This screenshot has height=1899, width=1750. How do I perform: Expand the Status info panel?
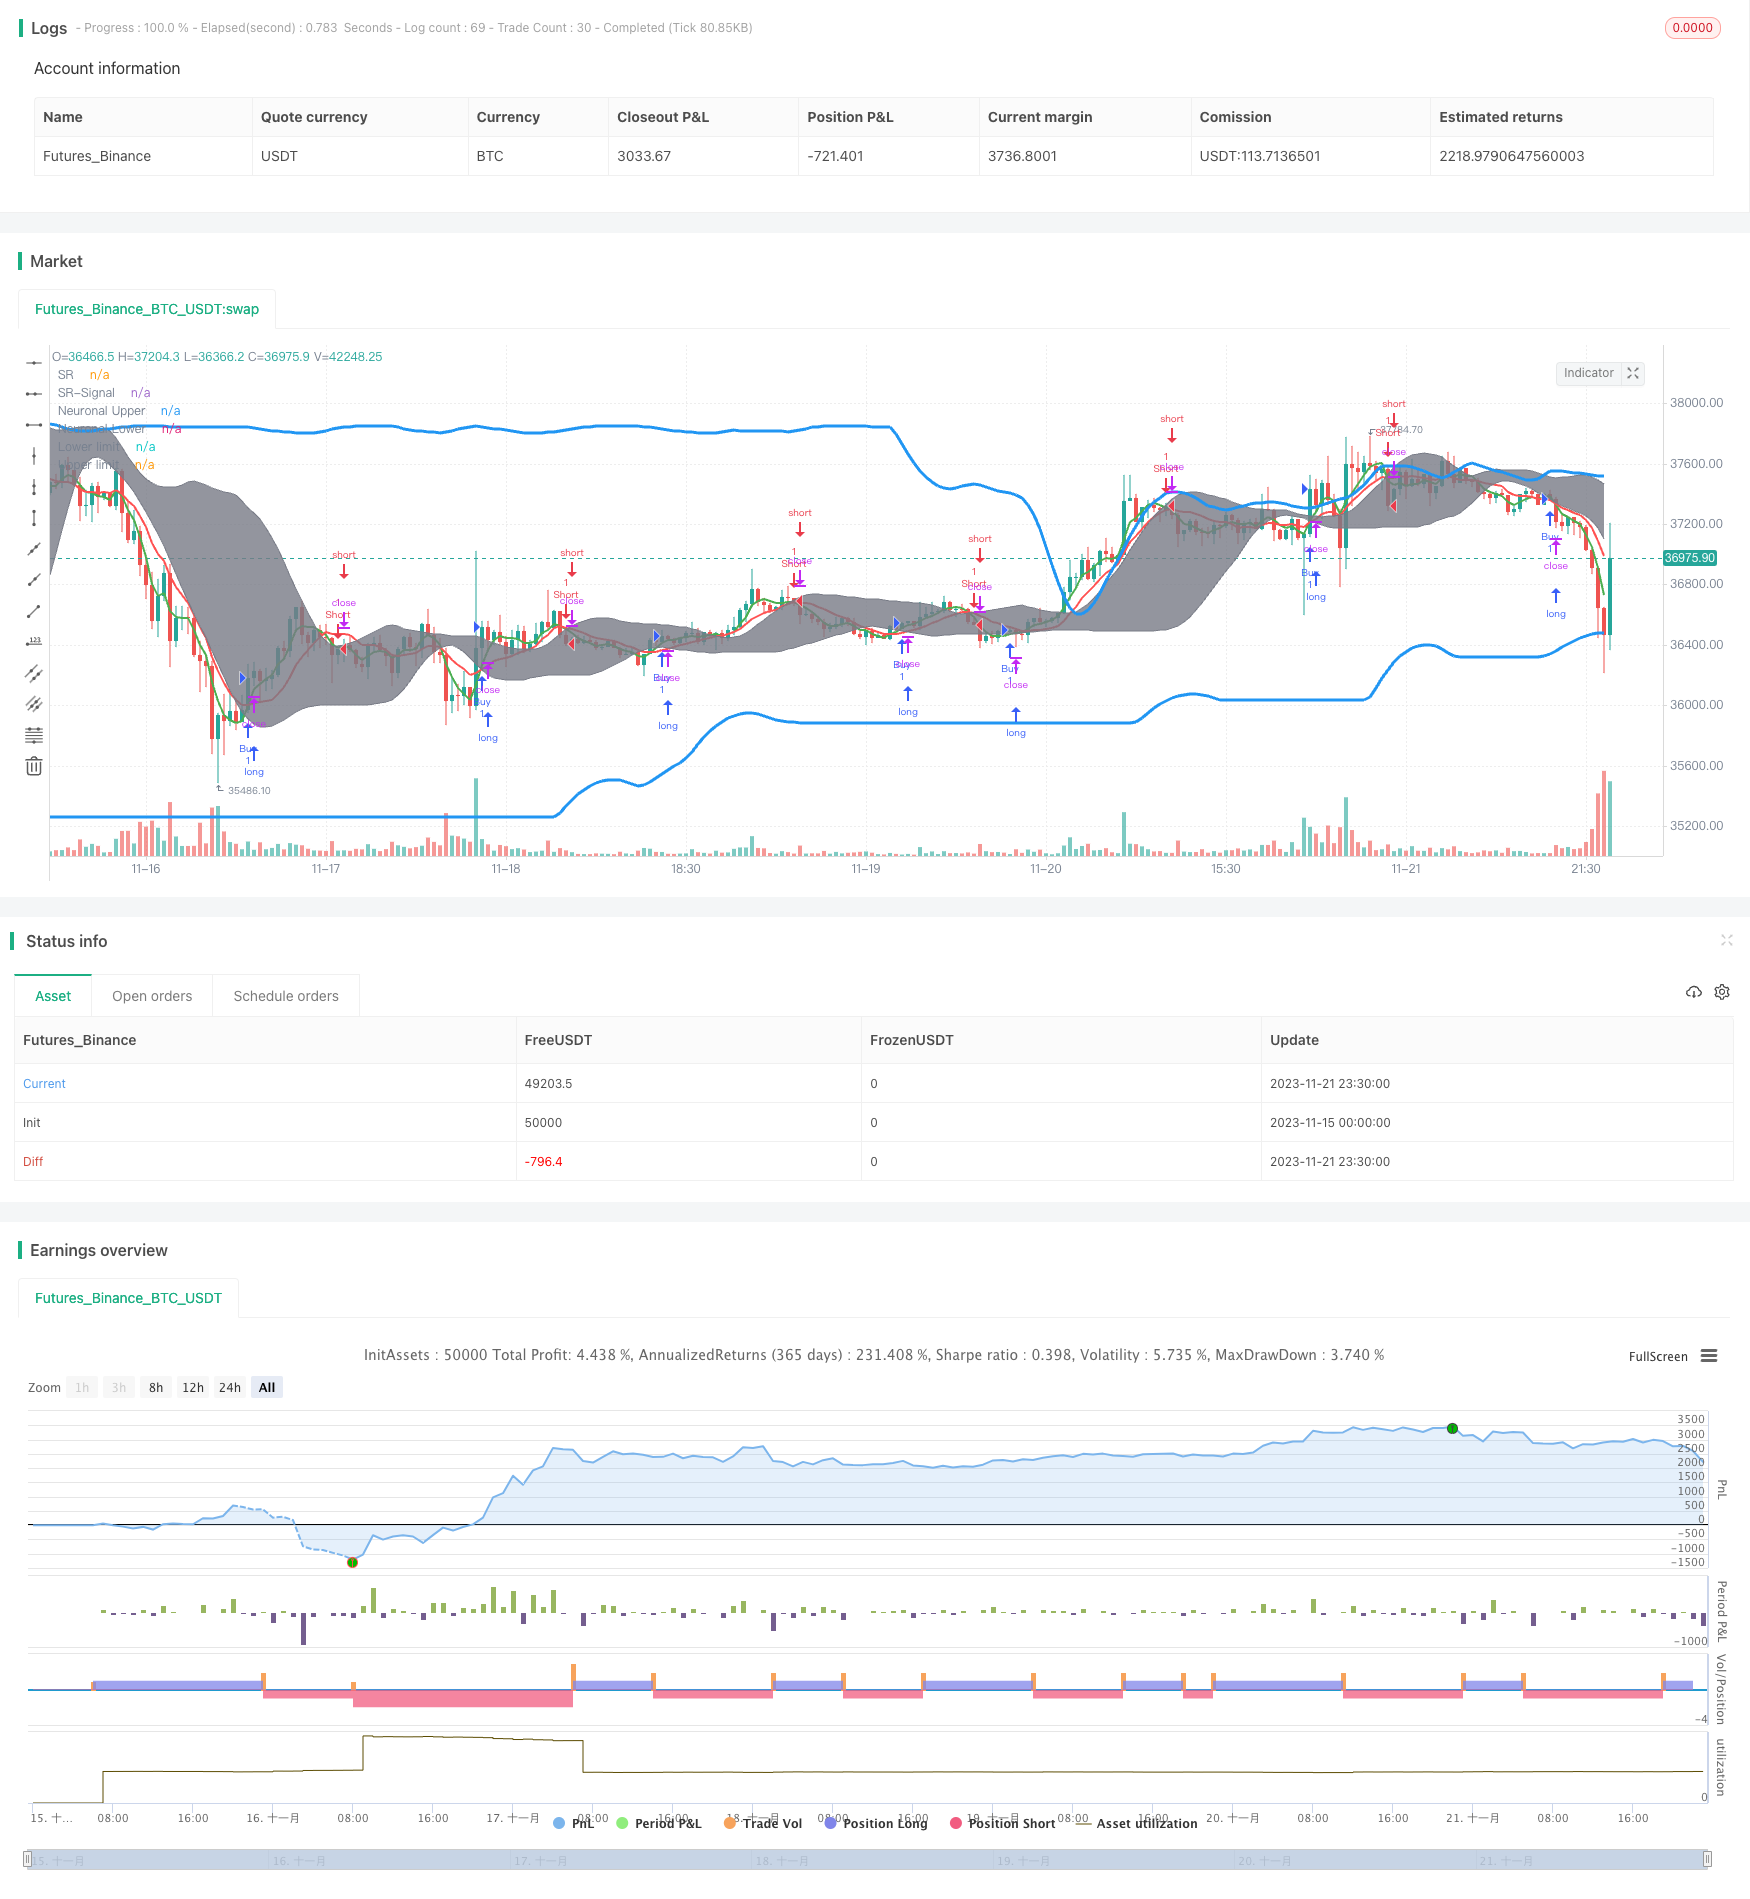tap(1726, 940)
